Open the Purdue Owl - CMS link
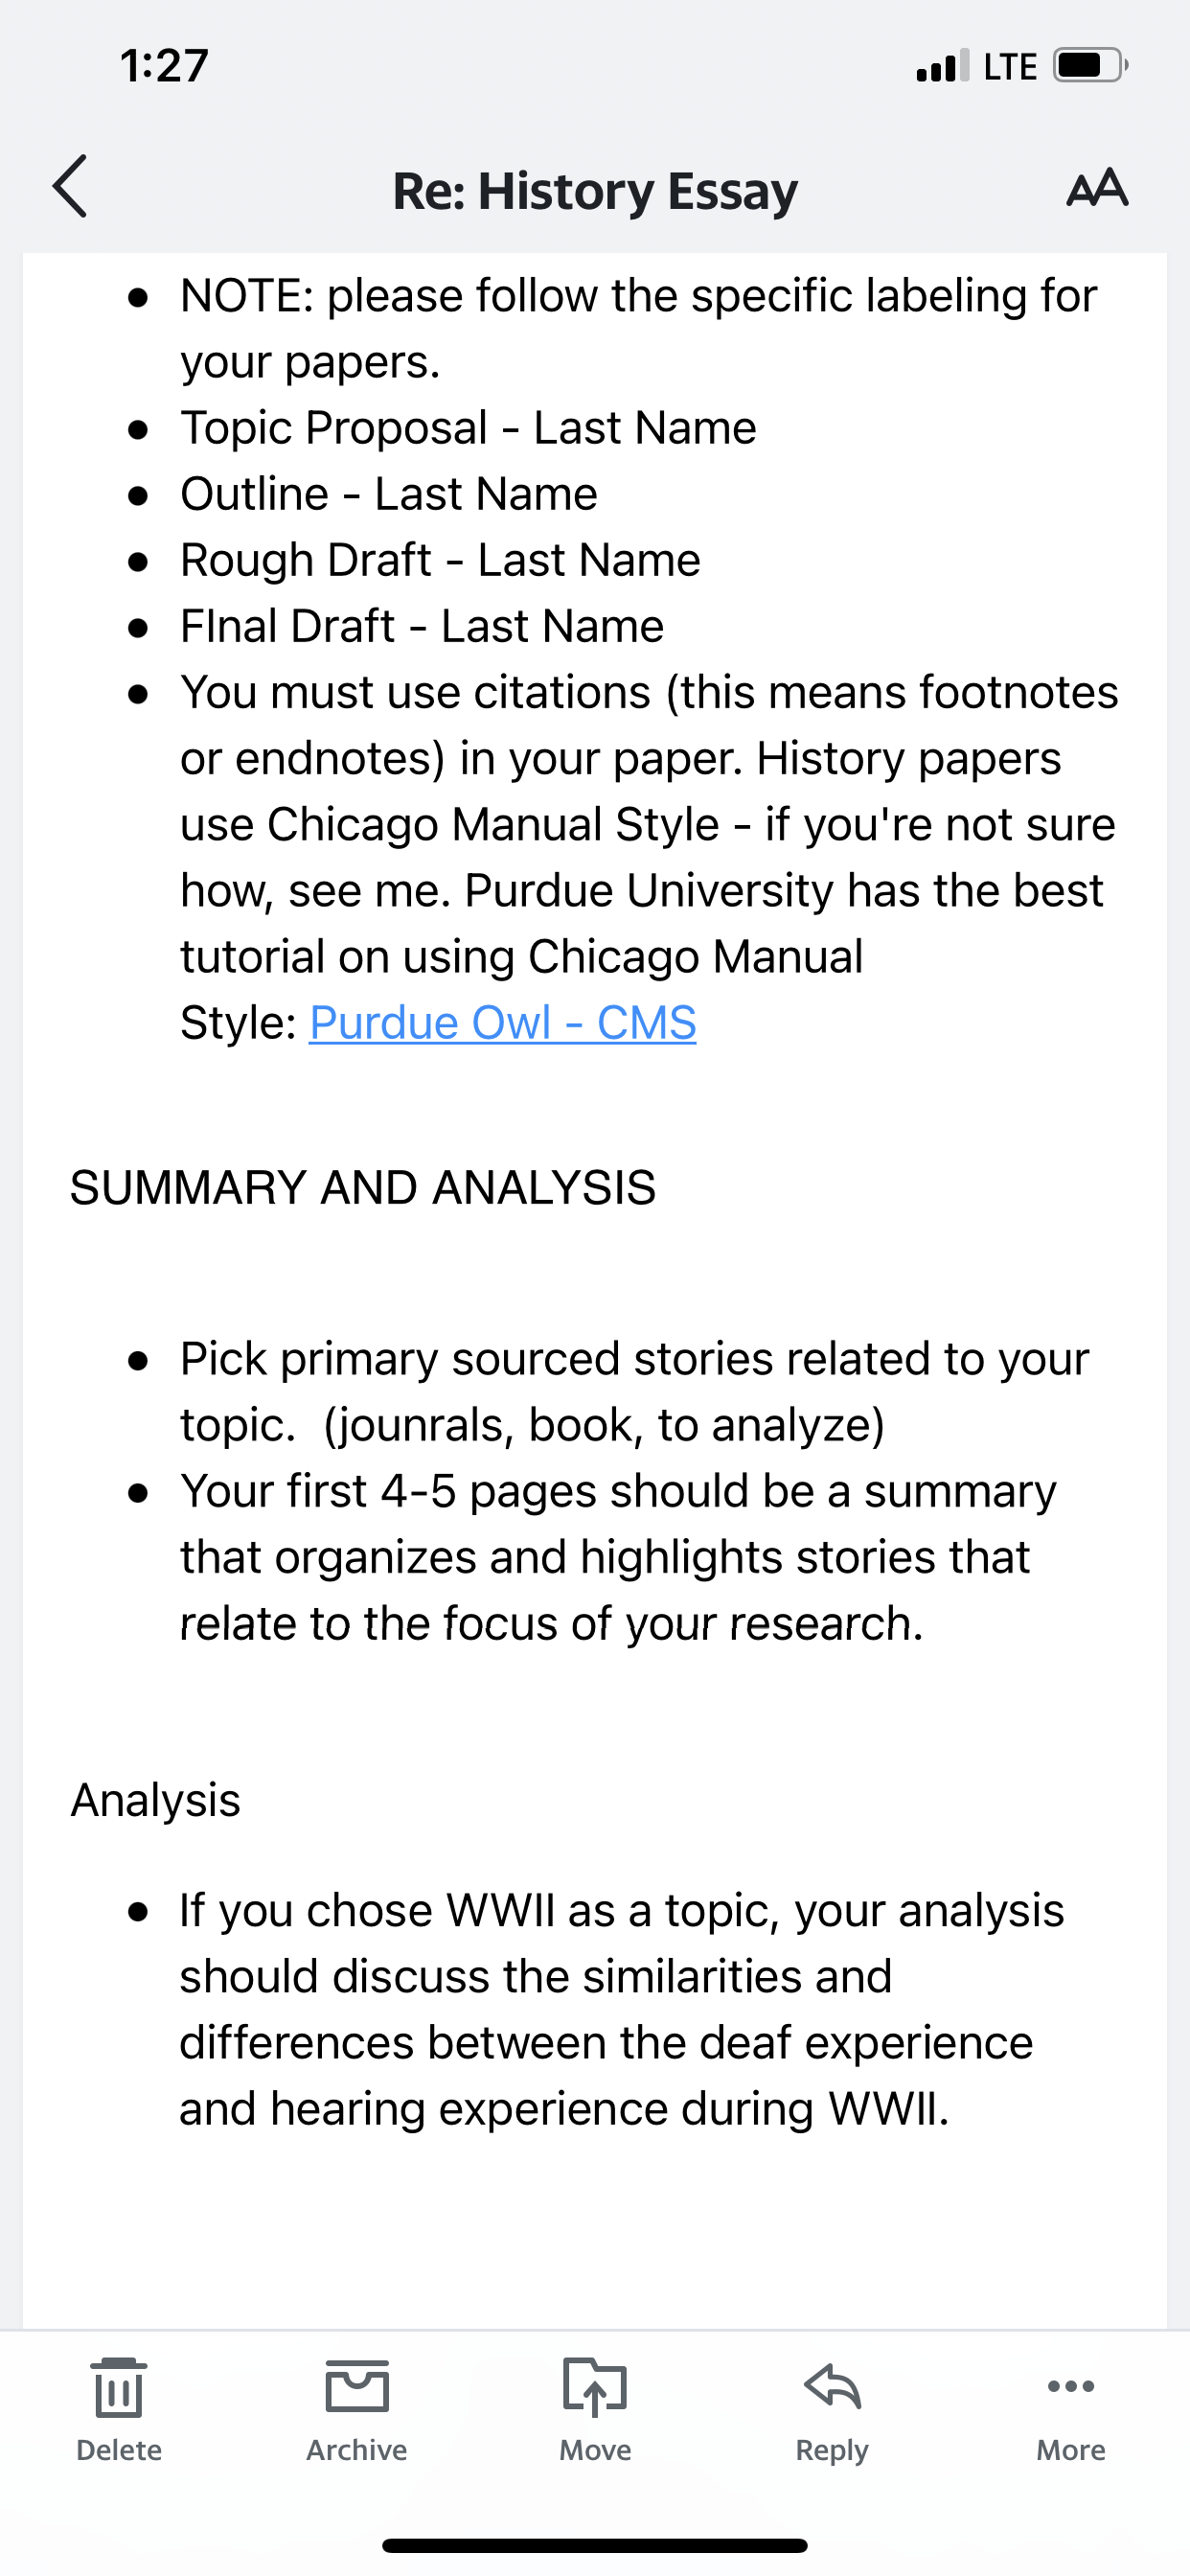The width and height of the screenshot is (1190, 2576). pos(502,1022)
